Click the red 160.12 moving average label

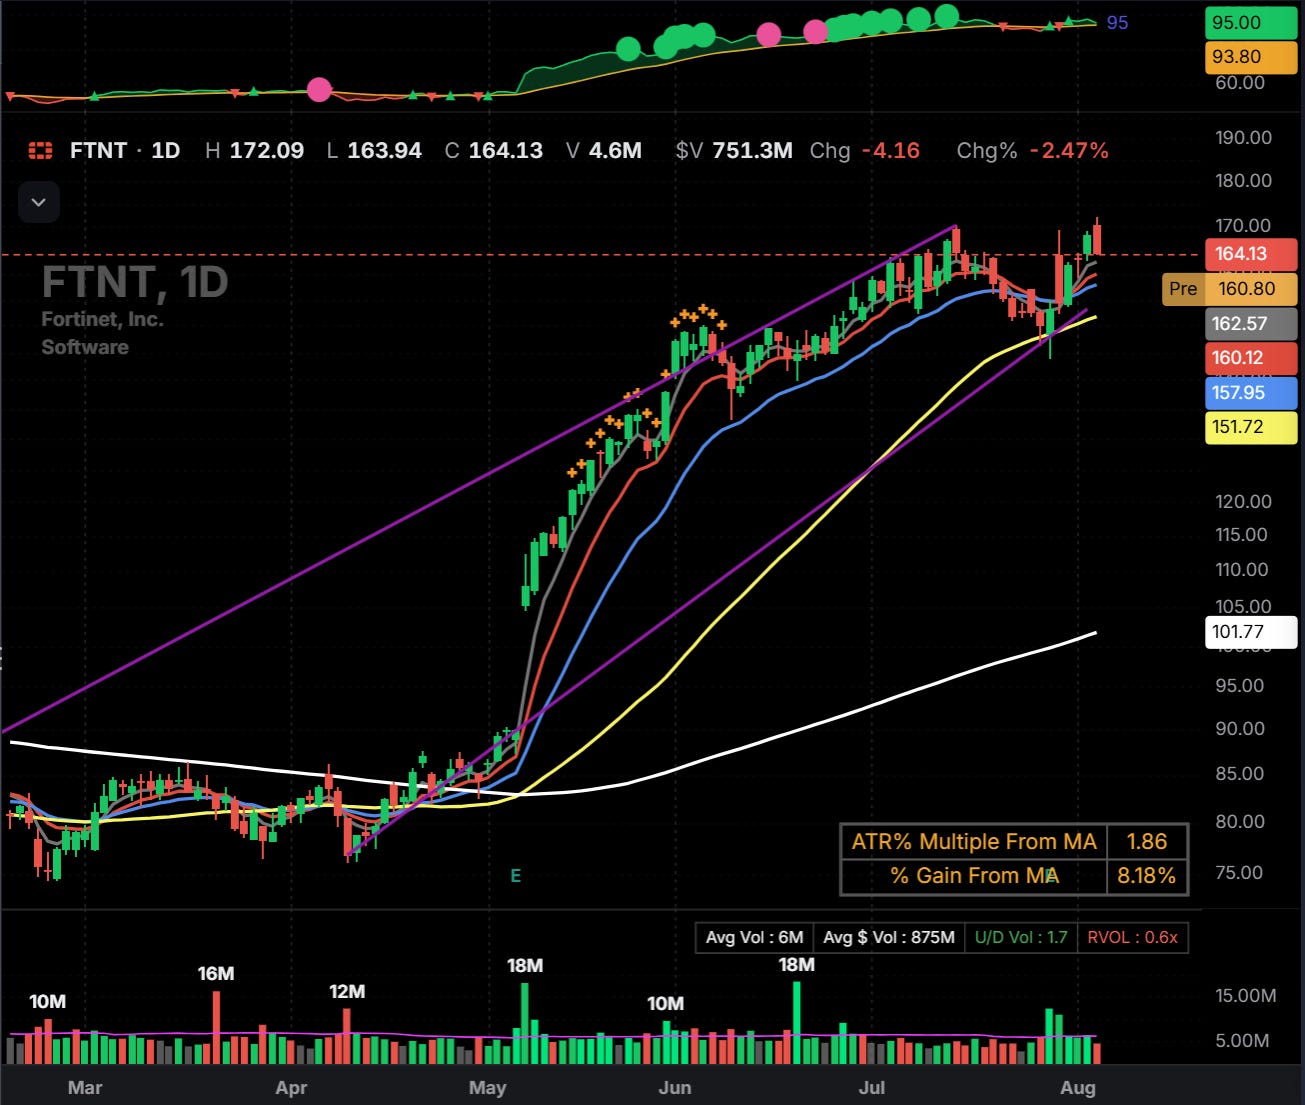tap(1251, 357)
